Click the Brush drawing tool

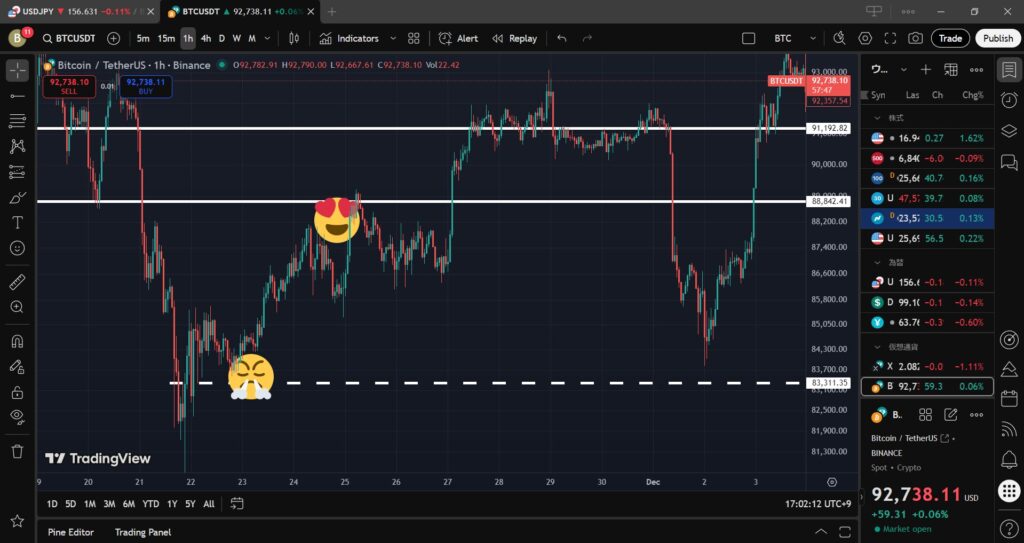17,197
